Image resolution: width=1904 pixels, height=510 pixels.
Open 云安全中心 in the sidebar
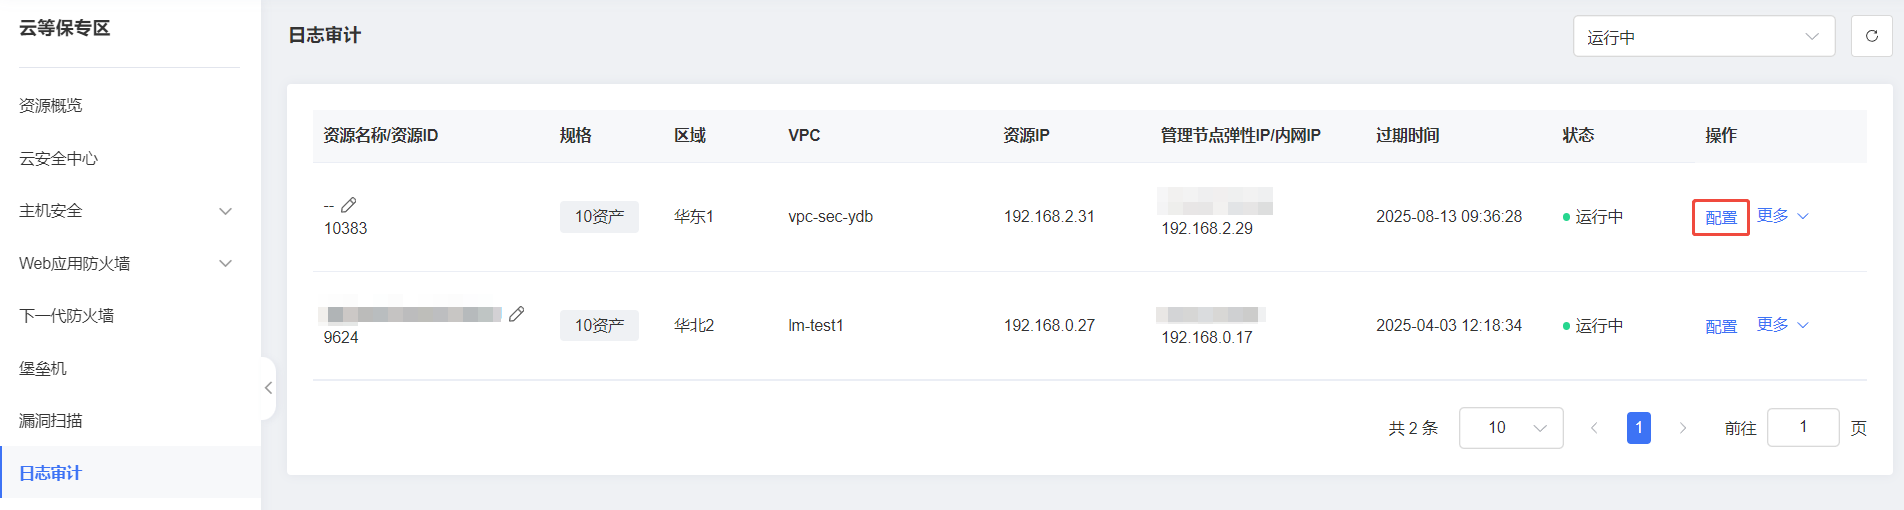(59, 159)
